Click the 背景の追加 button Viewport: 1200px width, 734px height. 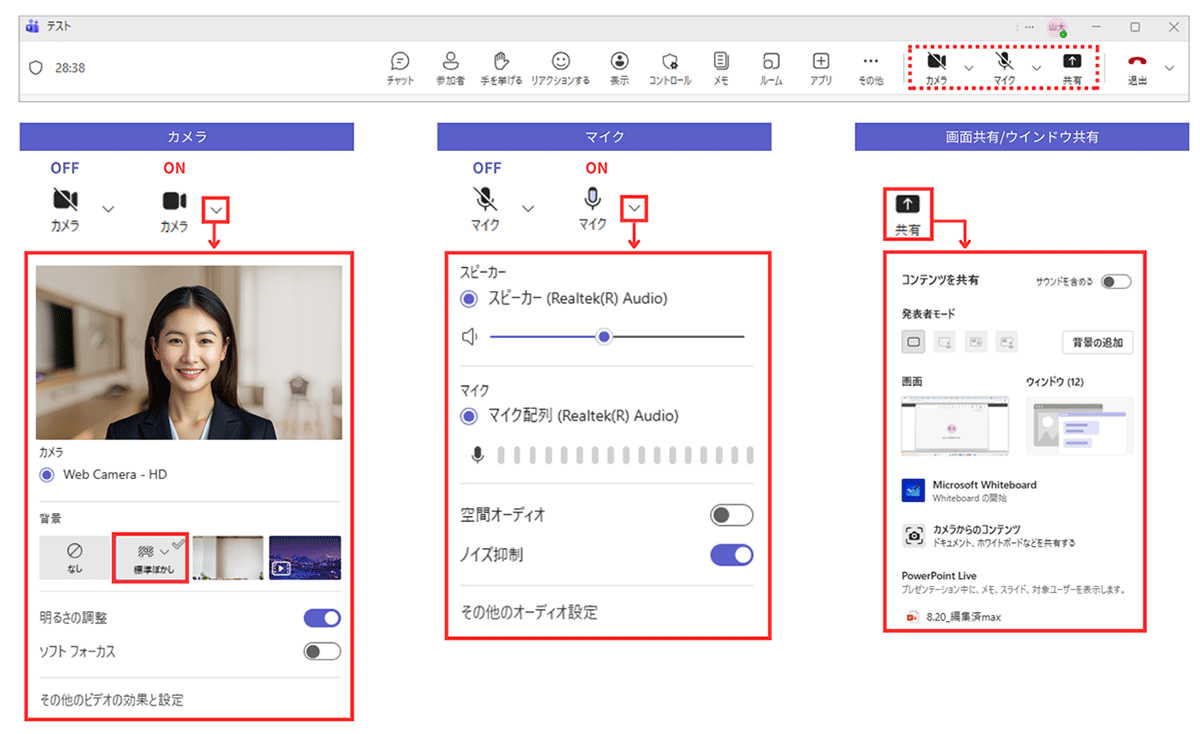point(1097,342)
